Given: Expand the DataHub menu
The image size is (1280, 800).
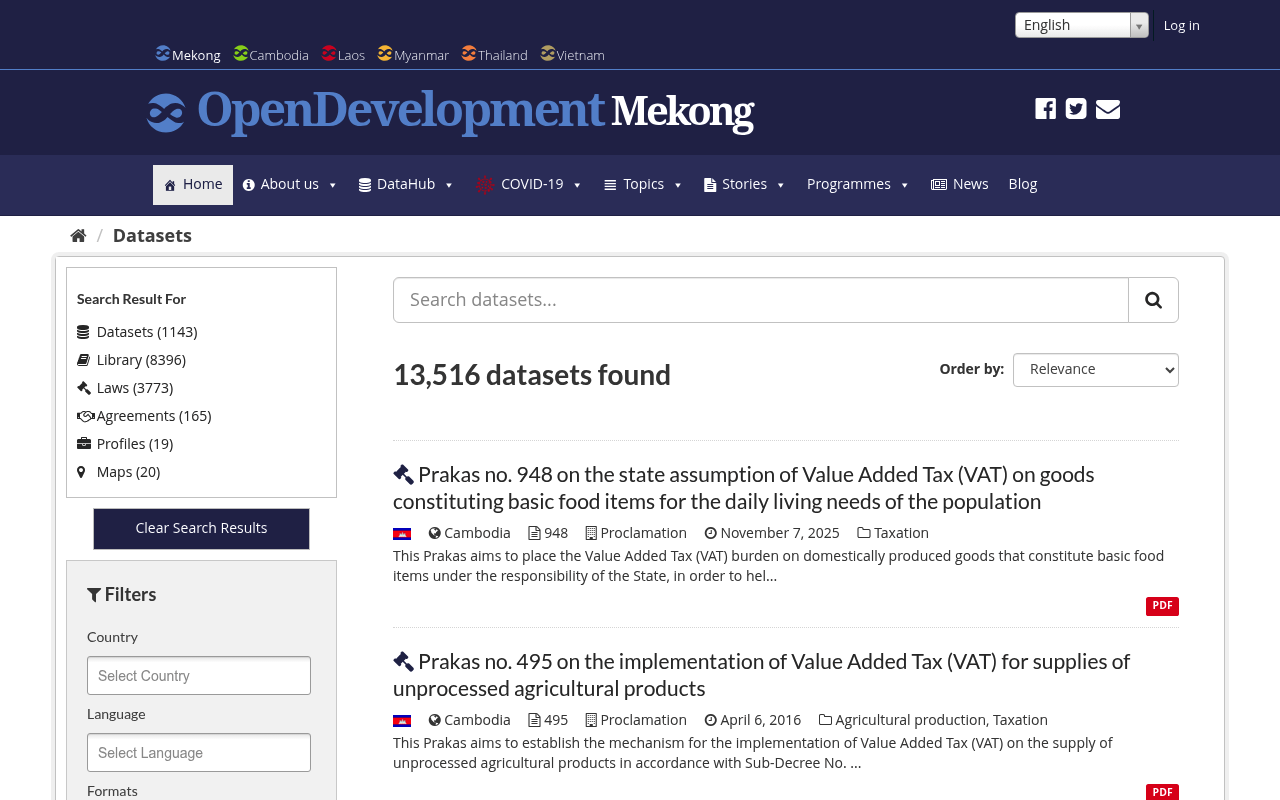Looking at the screenshot, I should click(407, 185).
